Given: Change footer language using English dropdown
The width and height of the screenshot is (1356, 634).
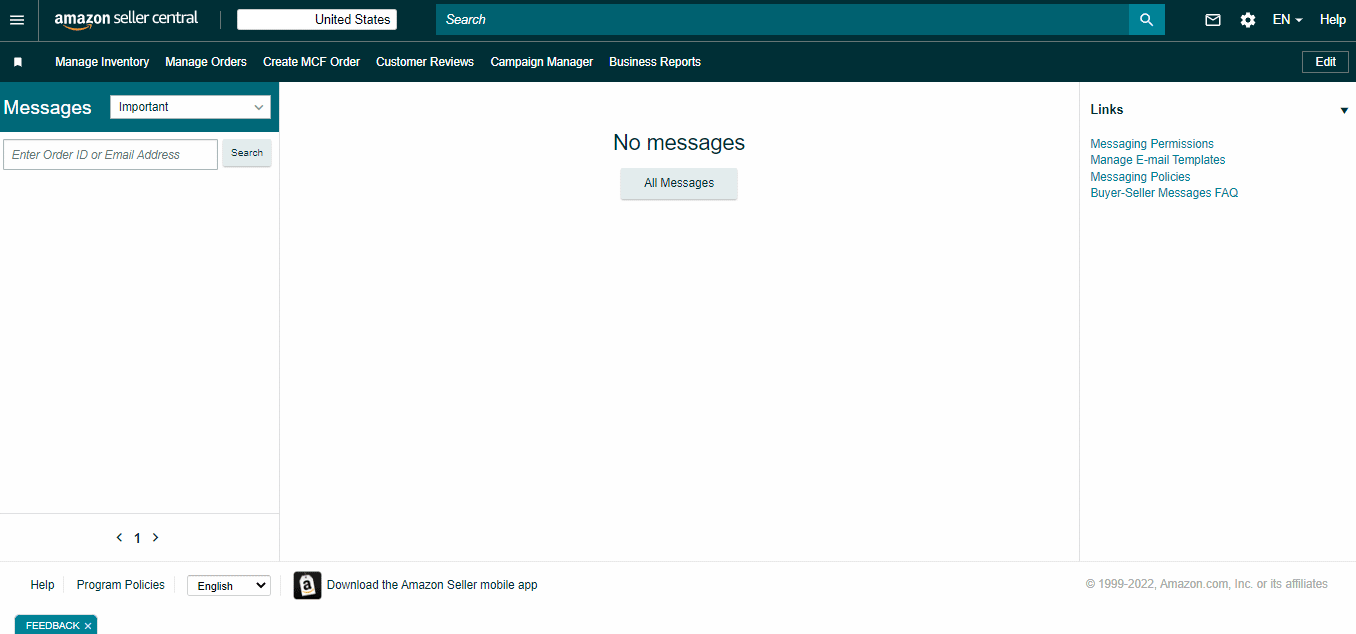Looking at the screenshot, I should (x=228, y=585).
